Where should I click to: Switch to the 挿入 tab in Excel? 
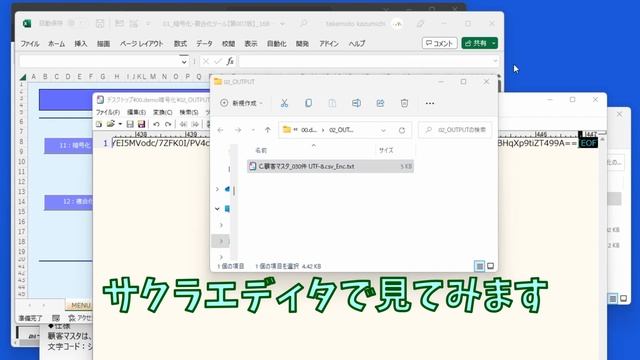[x=80, y=44]
